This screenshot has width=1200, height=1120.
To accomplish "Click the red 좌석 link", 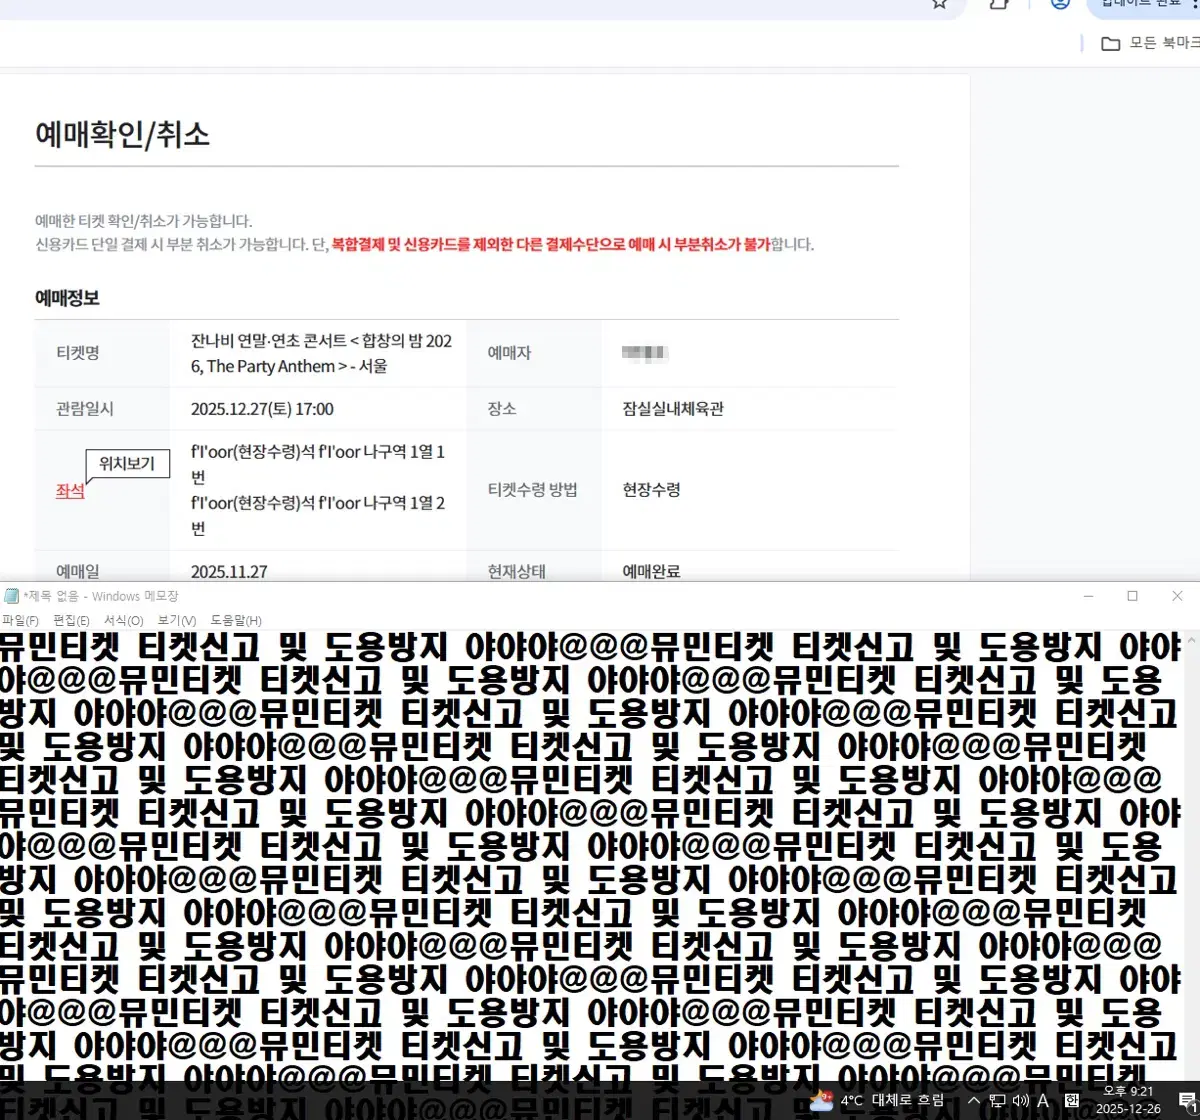I will [x=70, y=491].
